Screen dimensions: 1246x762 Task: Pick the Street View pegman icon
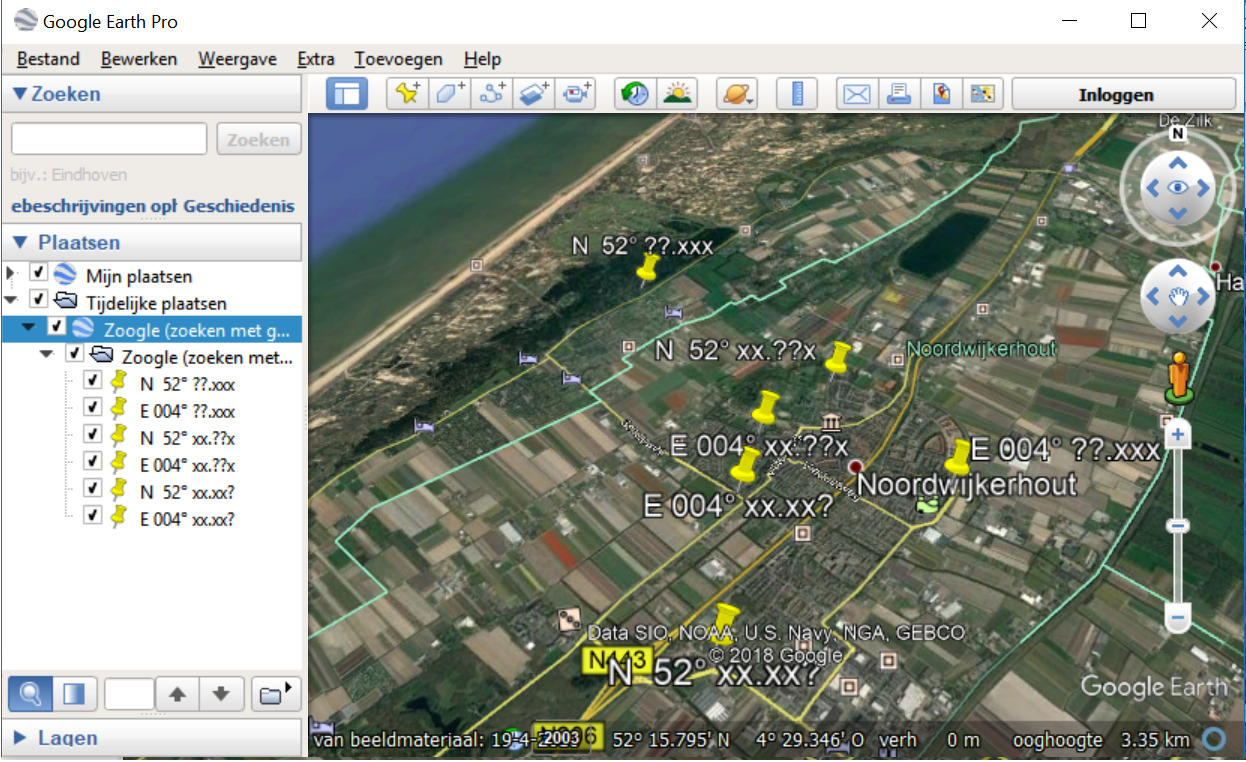tap(1179, 377)
